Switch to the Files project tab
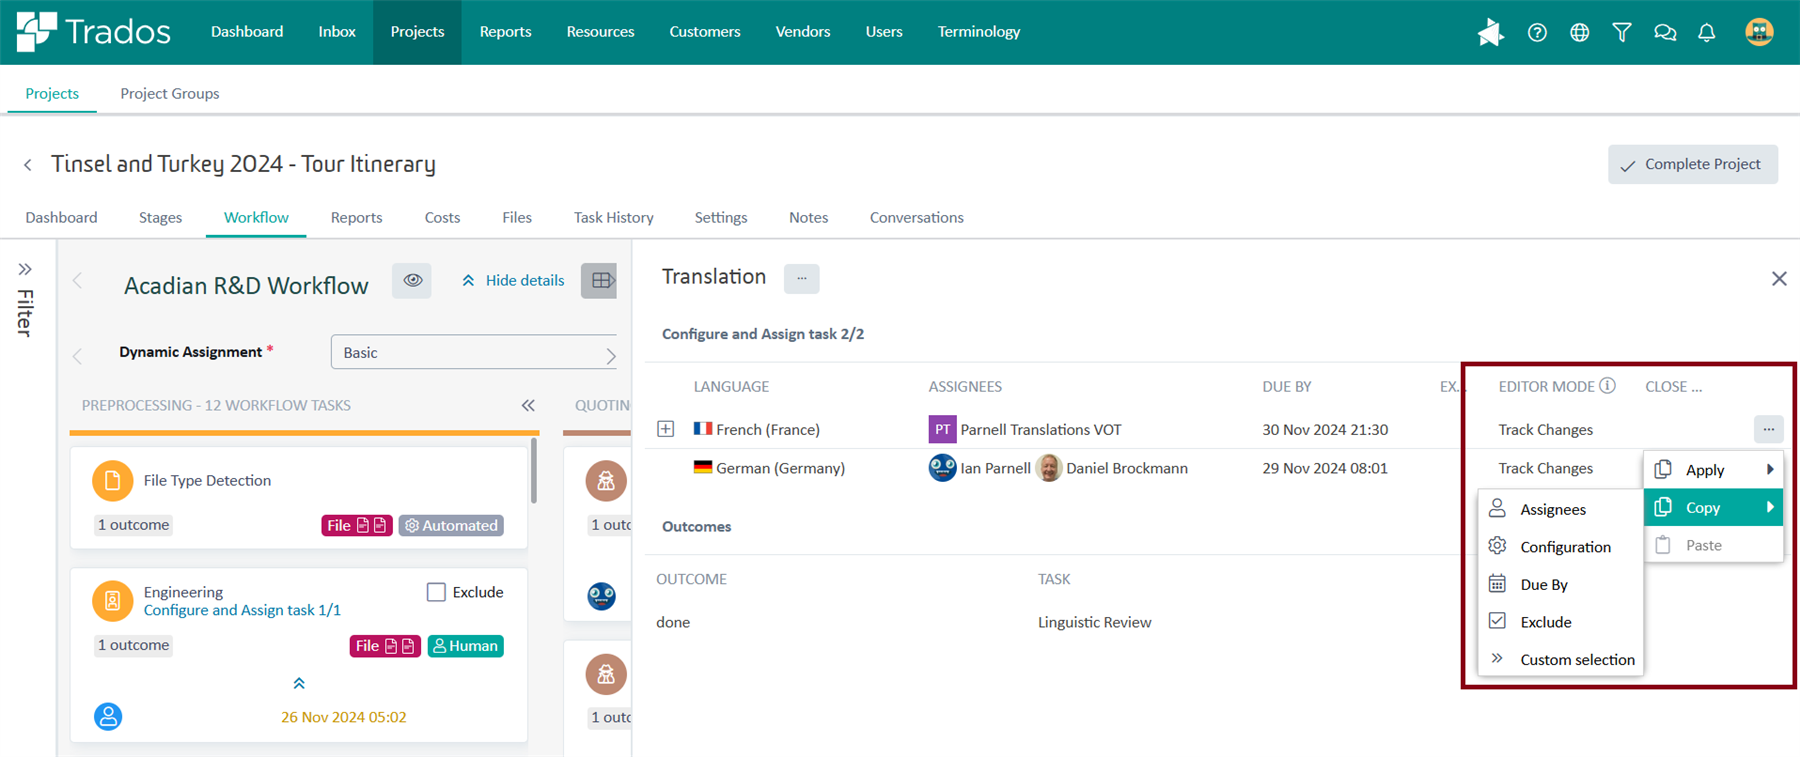Screen dimensions: 1800x757 tap(517, 217)
